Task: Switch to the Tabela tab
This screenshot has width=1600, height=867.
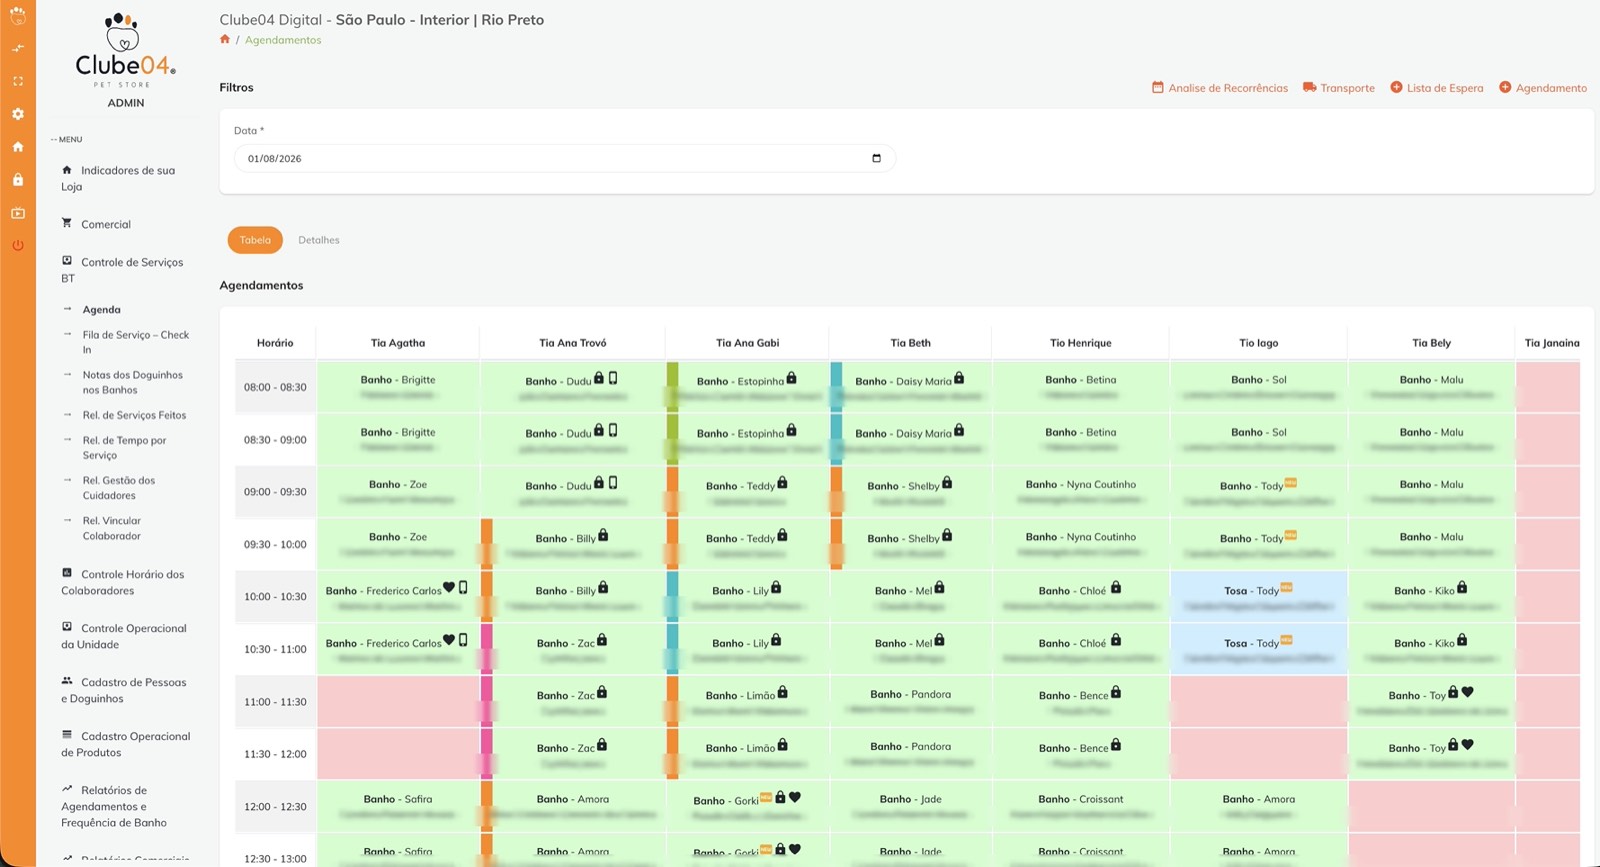Action: click(x=255, y=240)
